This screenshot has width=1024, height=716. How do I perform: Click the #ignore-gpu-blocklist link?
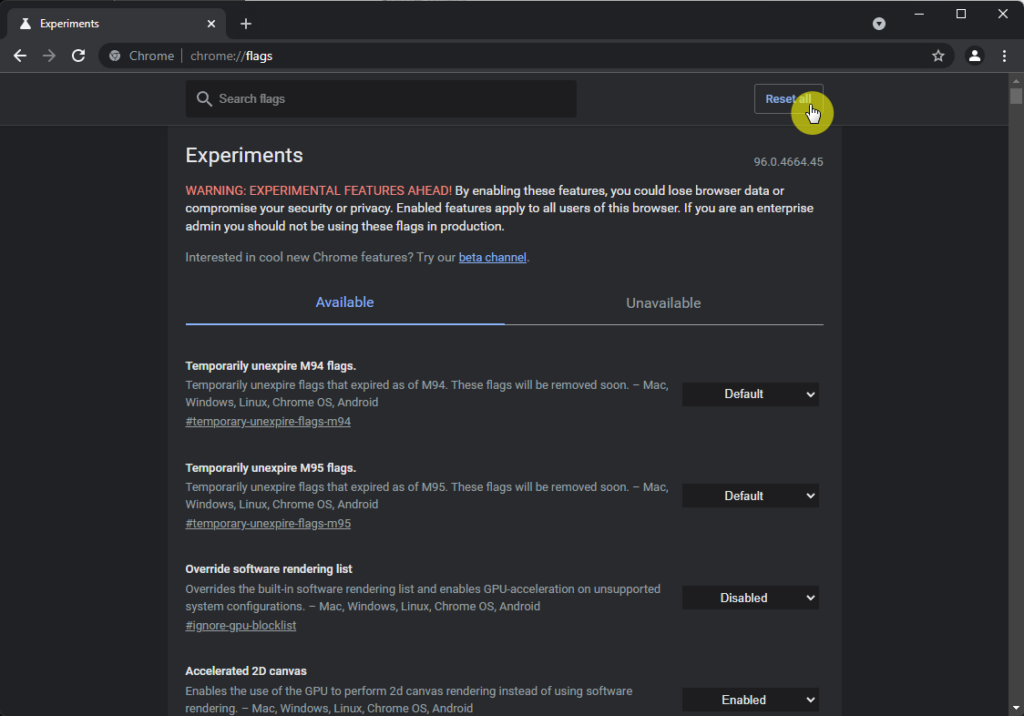[240, 625]
